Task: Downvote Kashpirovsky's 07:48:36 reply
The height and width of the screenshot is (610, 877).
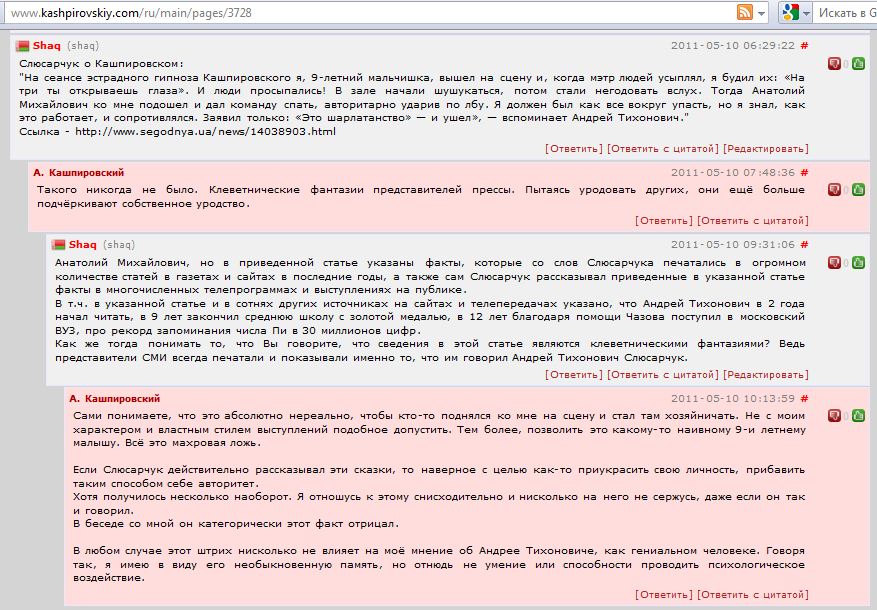Action: pos(834,190)
